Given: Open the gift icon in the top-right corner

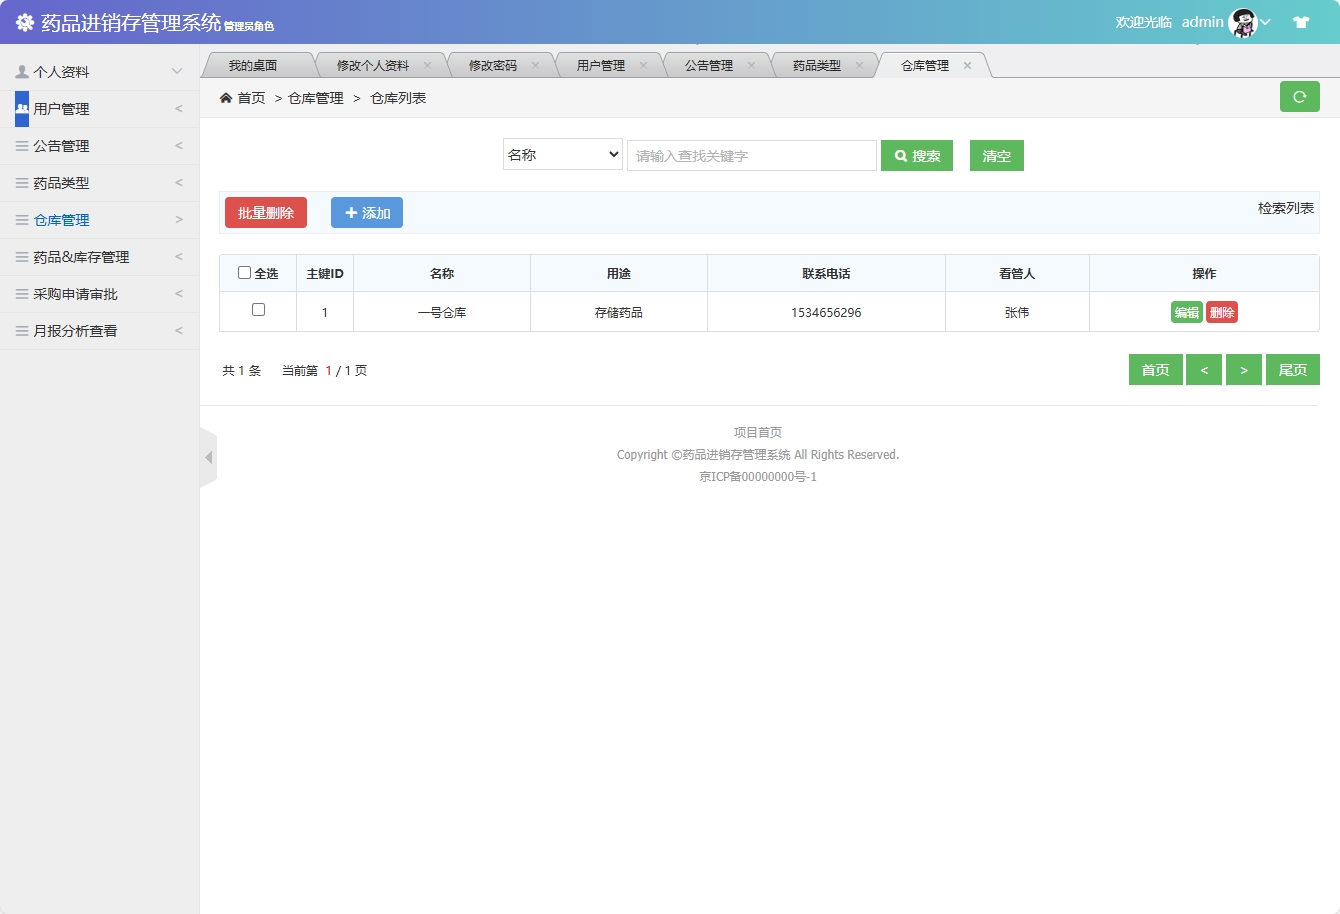Looking at the screenshot, I should pos(1301,20).
